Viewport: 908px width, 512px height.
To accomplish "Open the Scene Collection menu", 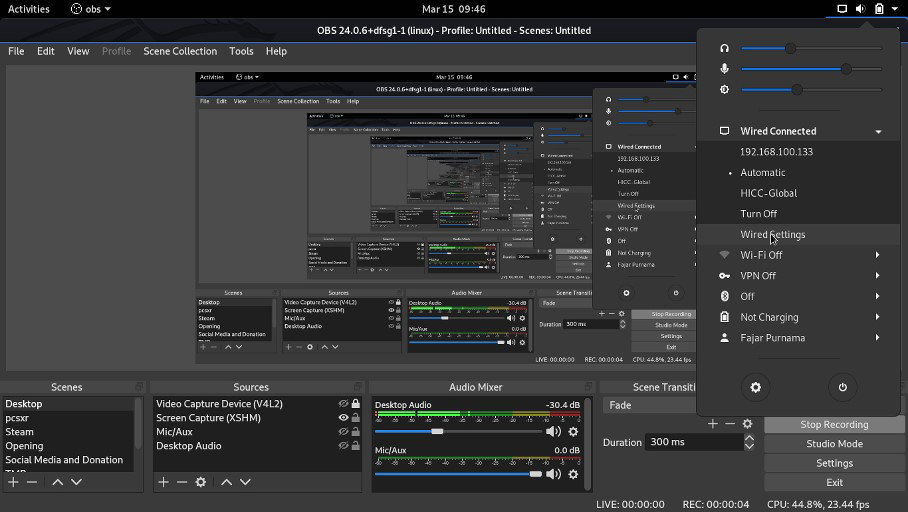I will pos(180,51).
